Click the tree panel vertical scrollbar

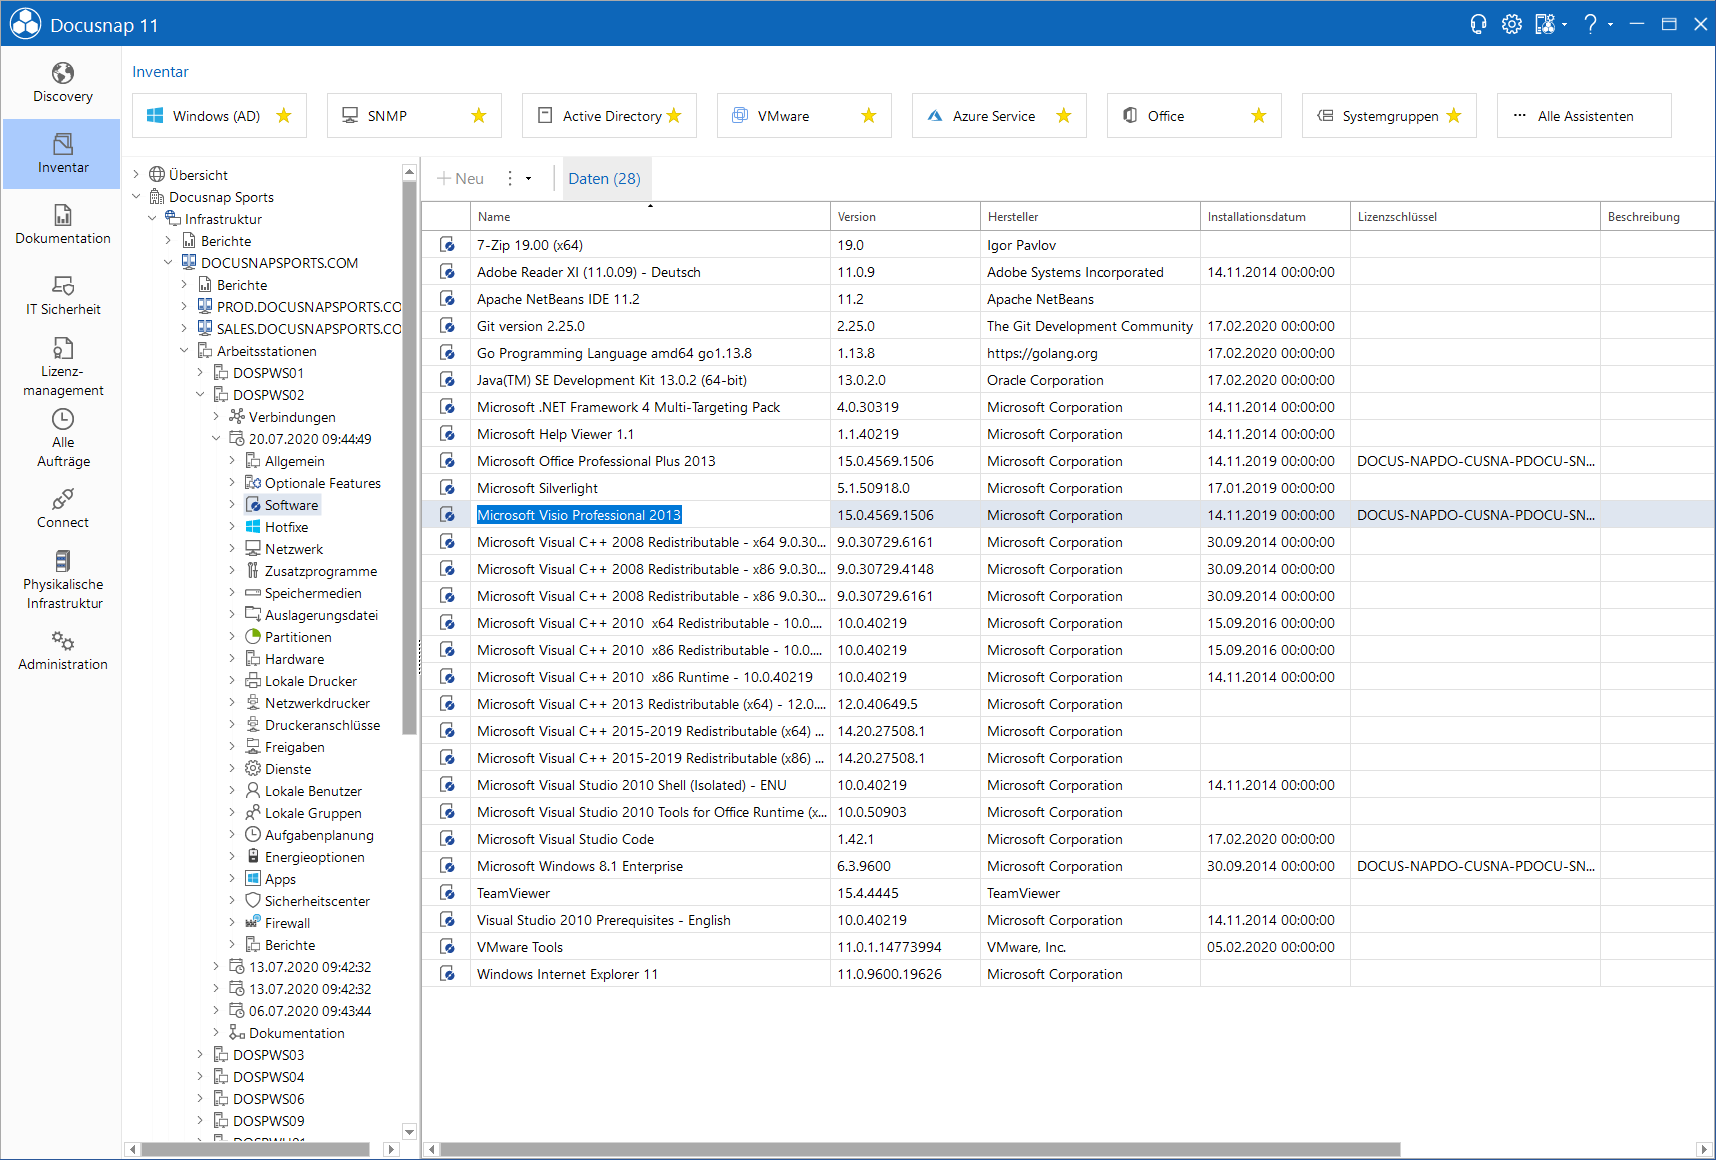409,458
